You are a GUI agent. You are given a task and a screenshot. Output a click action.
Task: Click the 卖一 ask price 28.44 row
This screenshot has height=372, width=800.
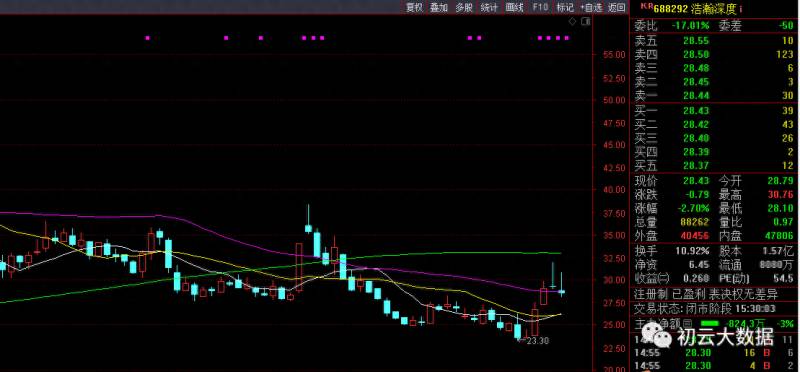714,96
